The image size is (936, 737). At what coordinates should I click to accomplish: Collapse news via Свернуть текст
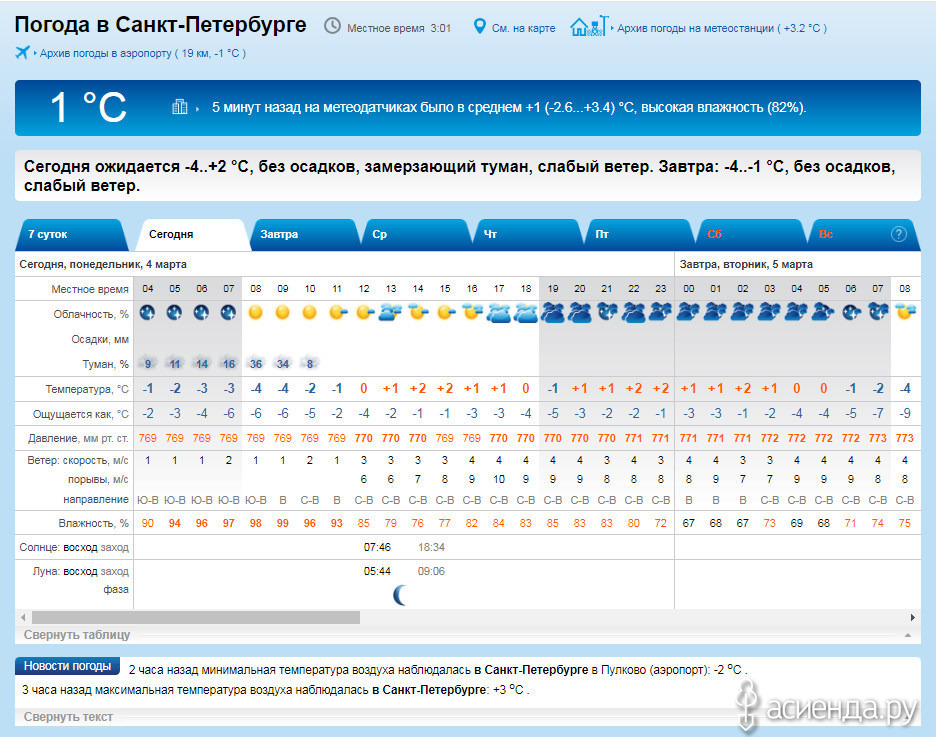point(68,717)
